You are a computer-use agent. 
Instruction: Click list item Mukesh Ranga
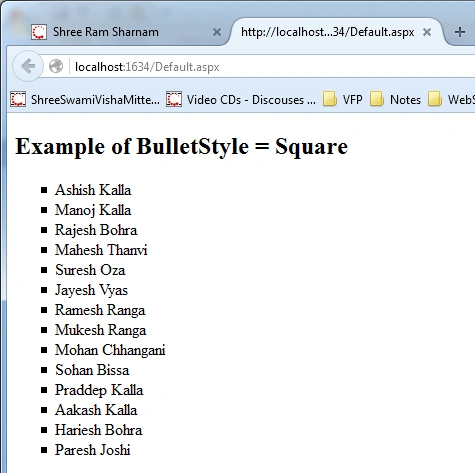pos(100,330)
